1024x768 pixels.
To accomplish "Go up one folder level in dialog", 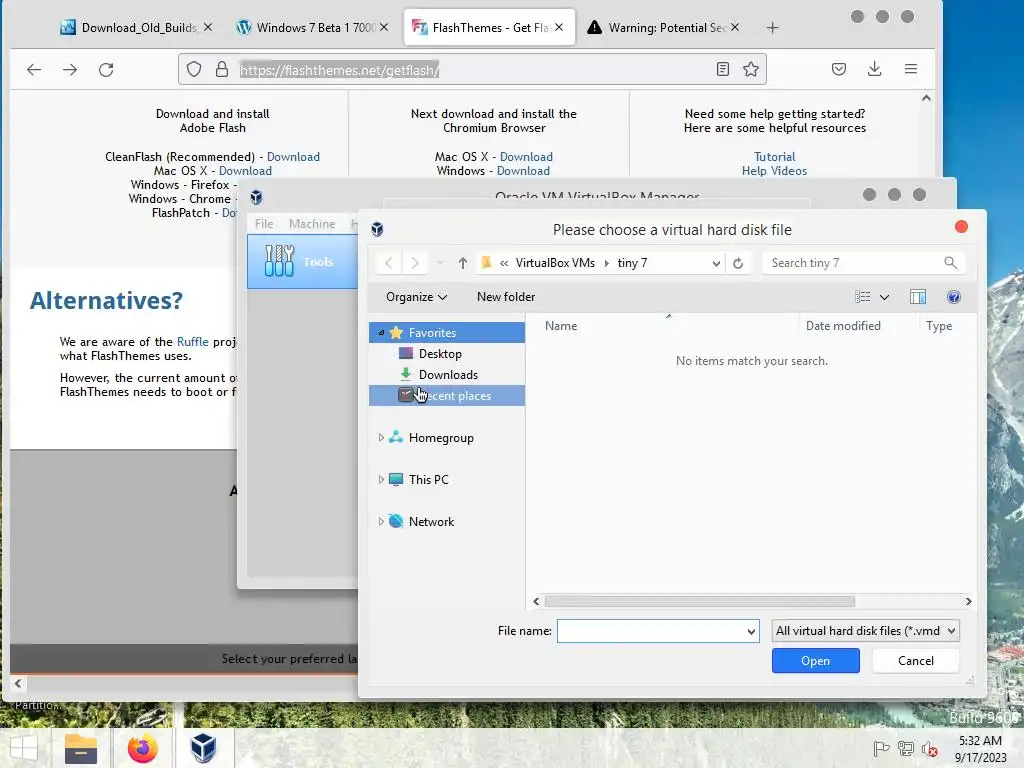I will (462, 263).
